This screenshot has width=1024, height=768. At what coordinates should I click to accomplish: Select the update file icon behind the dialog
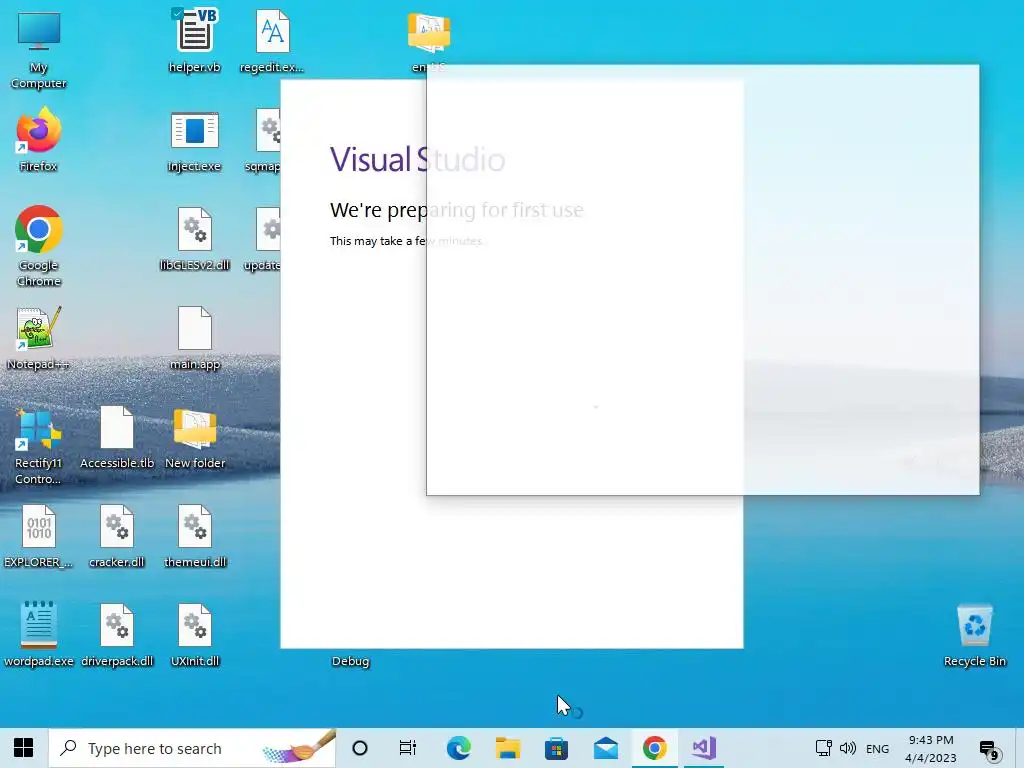click(x=263, y=239)
